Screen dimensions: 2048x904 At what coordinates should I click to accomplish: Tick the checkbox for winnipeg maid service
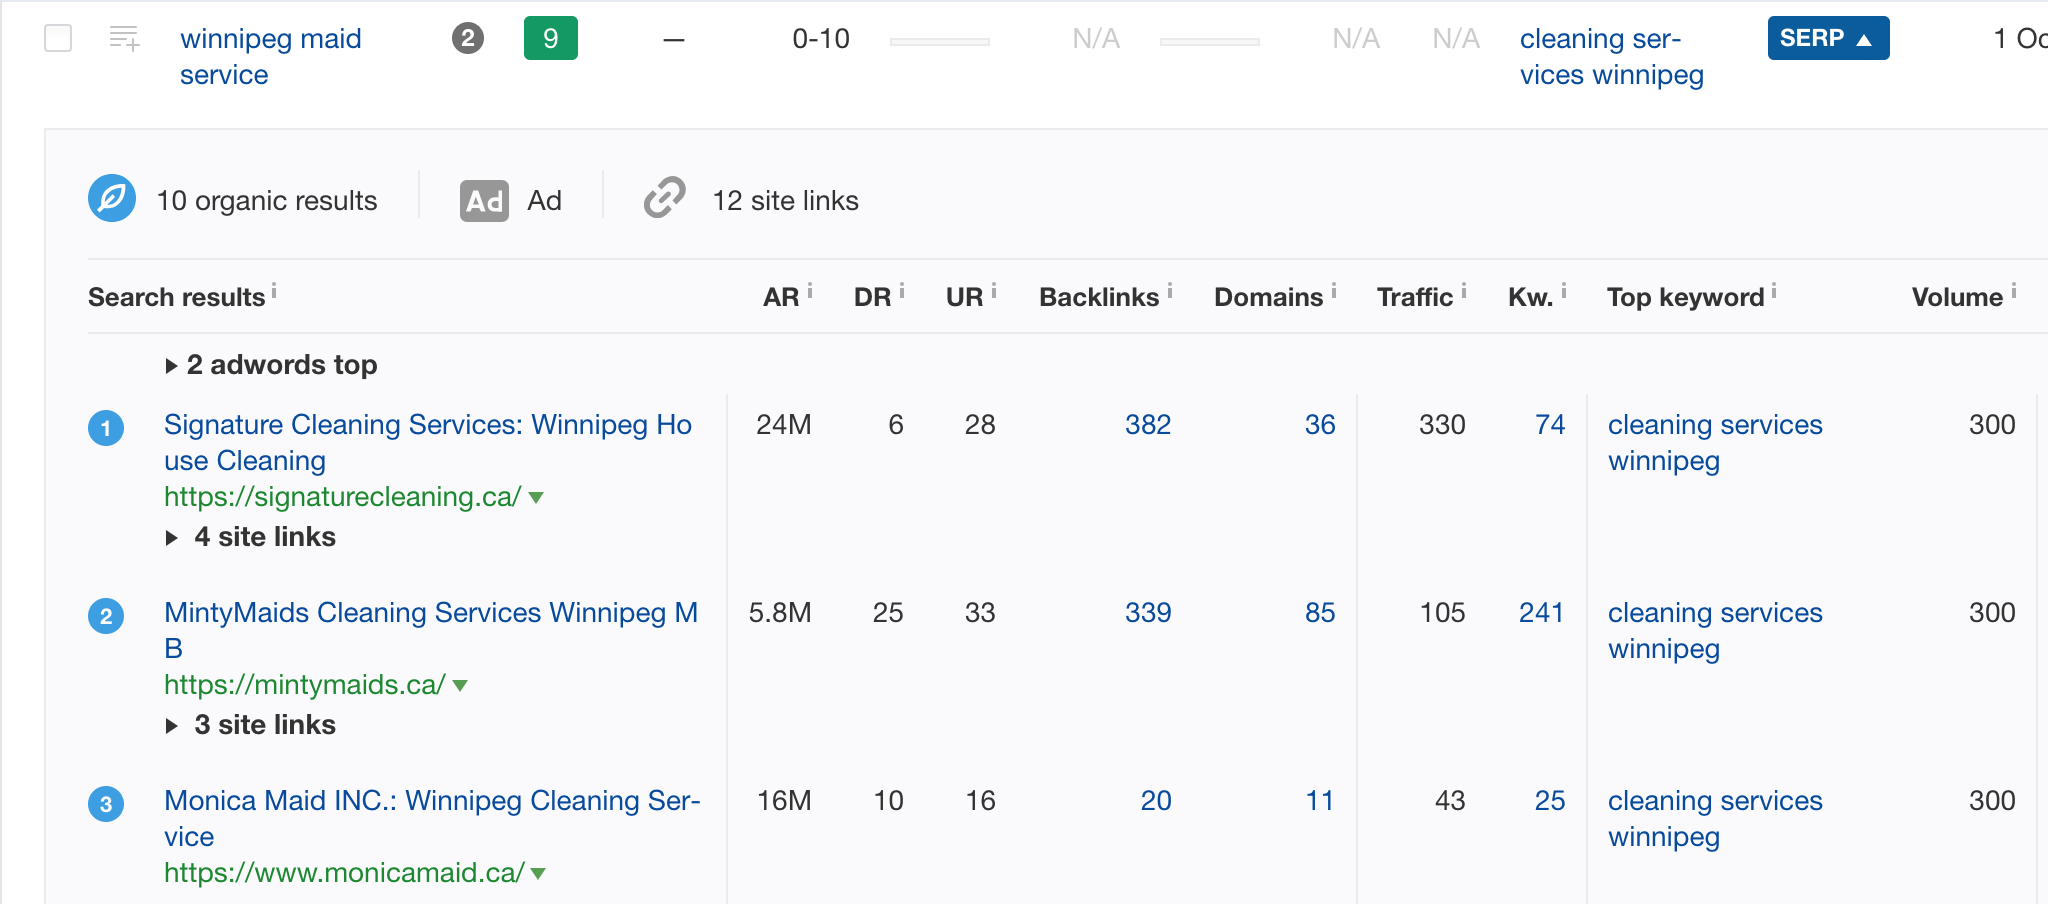(x=58, y=39)
